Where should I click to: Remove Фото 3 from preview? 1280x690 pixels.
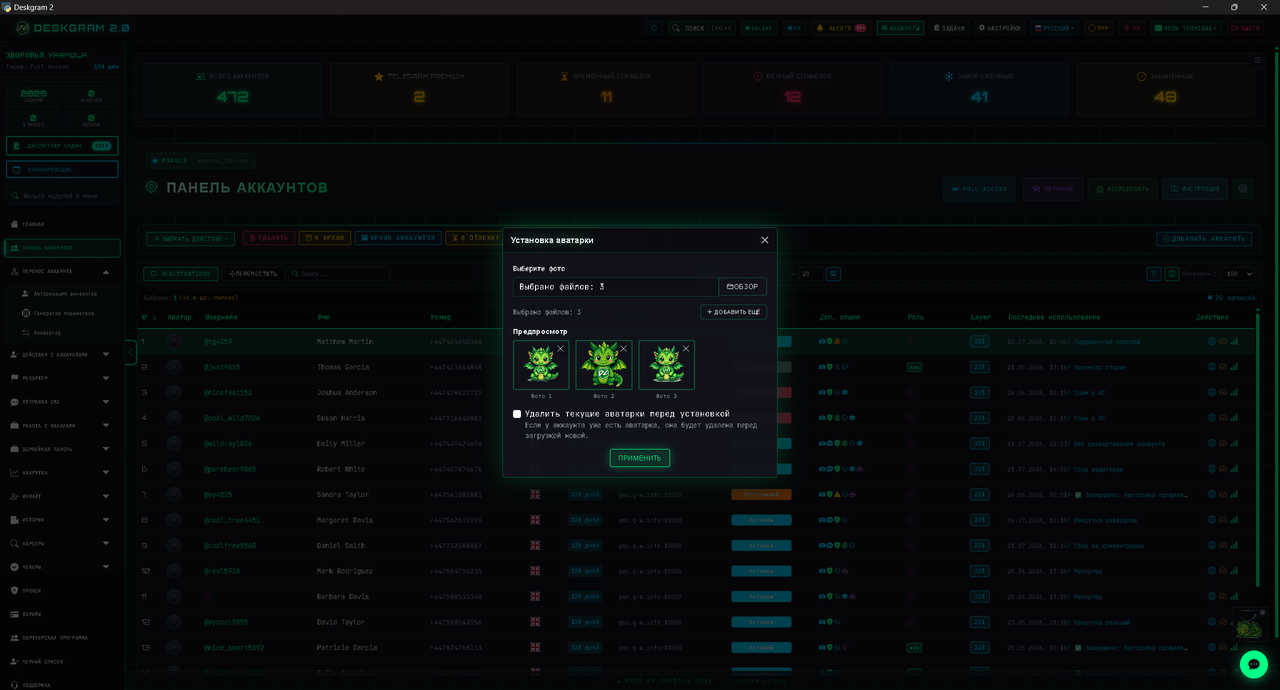pyautogui.click(x=686, y=349)
